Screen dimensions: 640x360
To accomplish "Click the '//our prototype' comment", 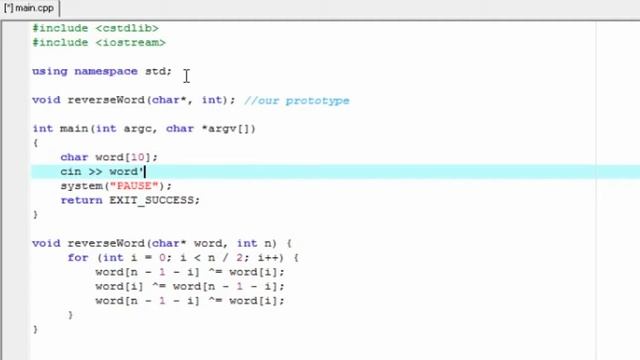I will tap(297, 100).
